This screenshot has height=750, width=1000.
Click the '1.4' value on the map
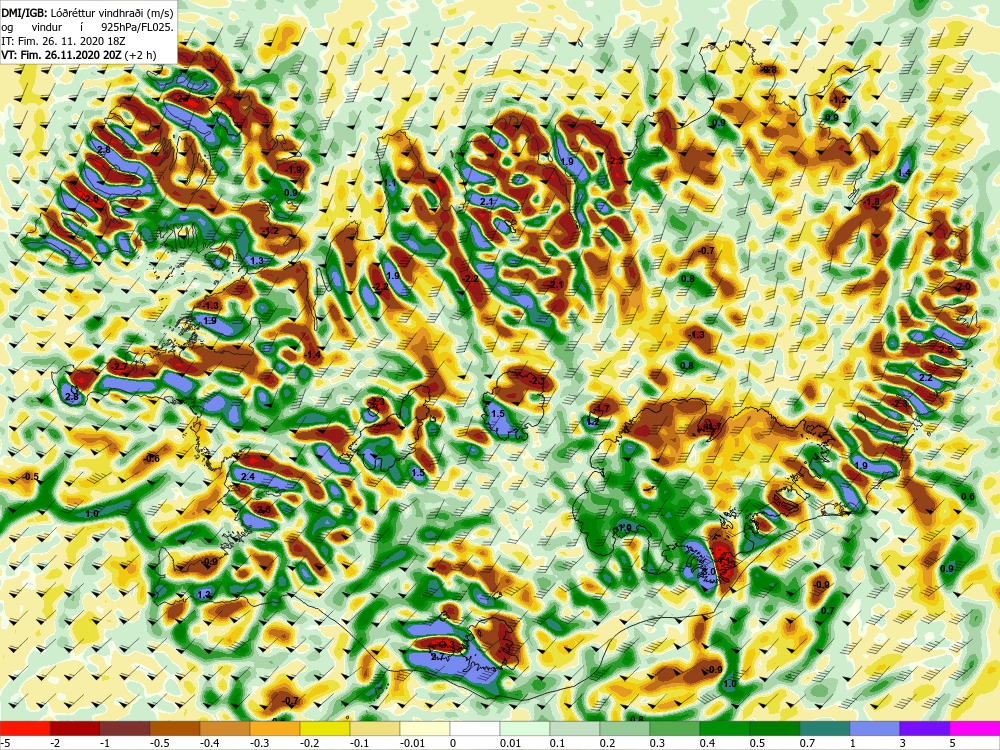pos(904,173)
